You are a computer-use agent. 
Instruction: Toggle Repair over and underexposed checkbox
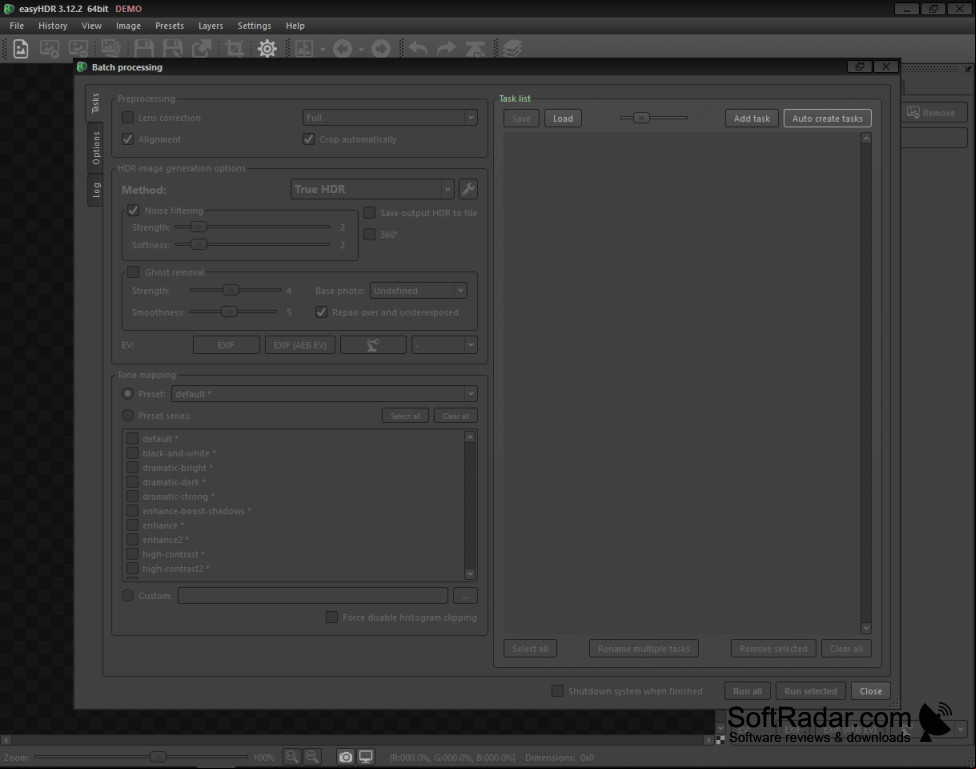[x=321, y=312]
